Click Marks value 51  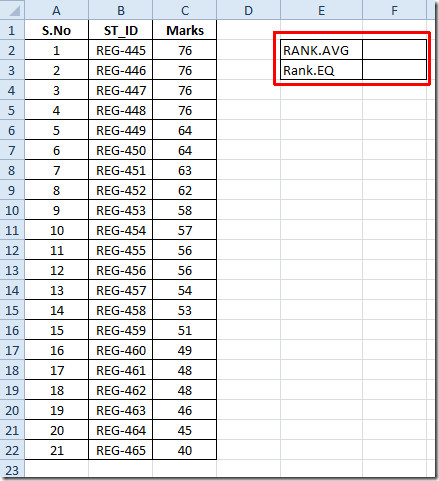185,330
